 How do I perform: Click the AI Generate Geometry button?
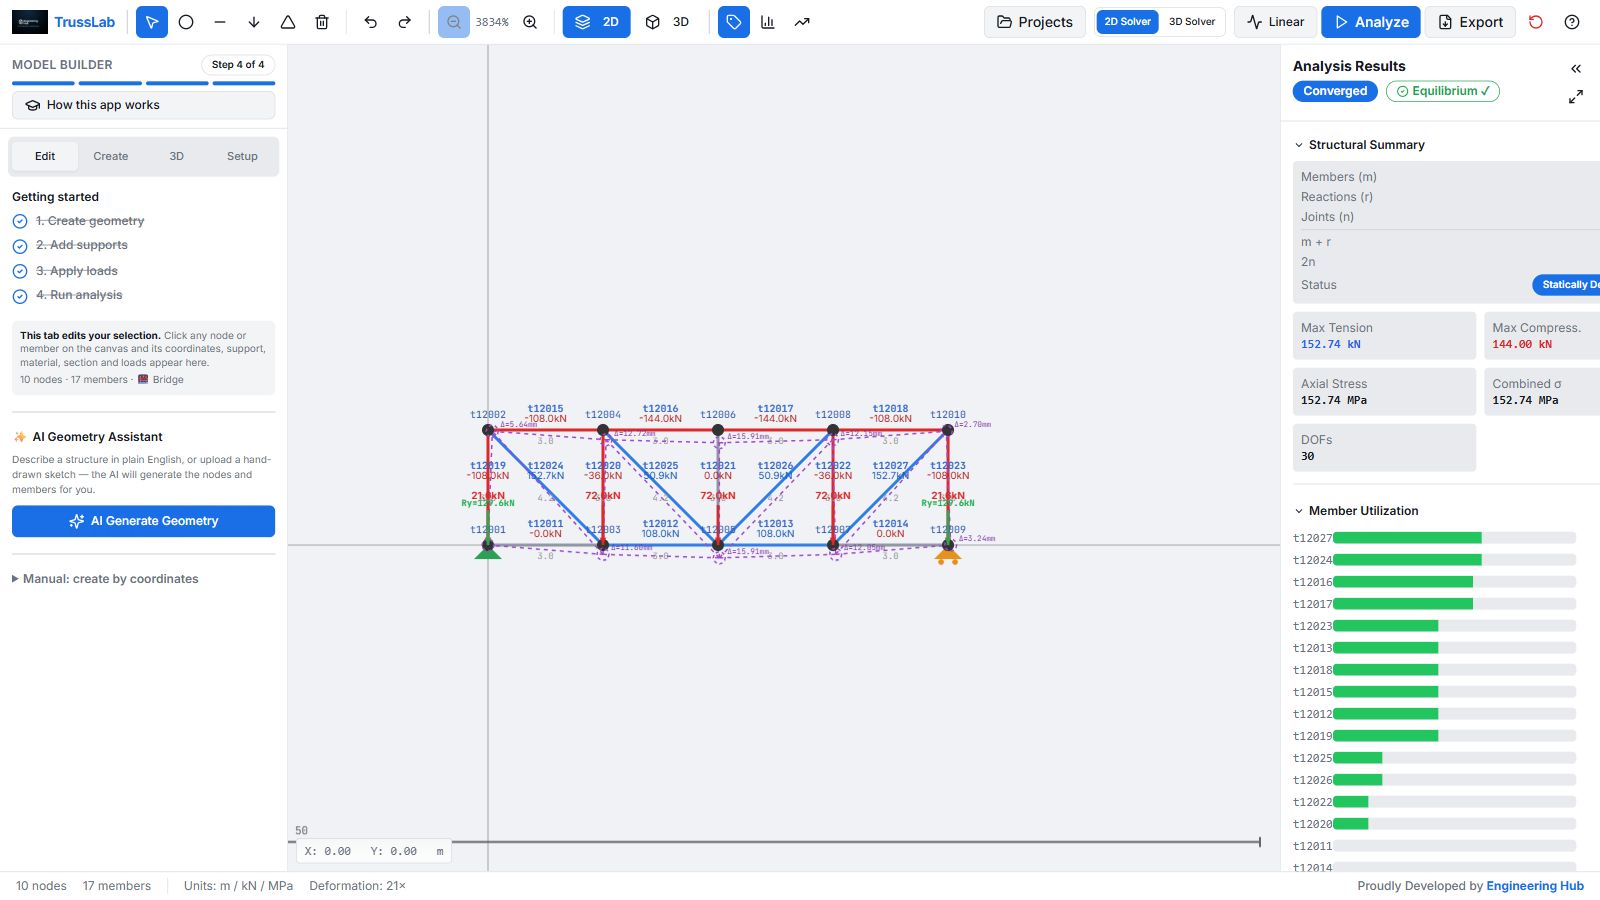point(143,521)
